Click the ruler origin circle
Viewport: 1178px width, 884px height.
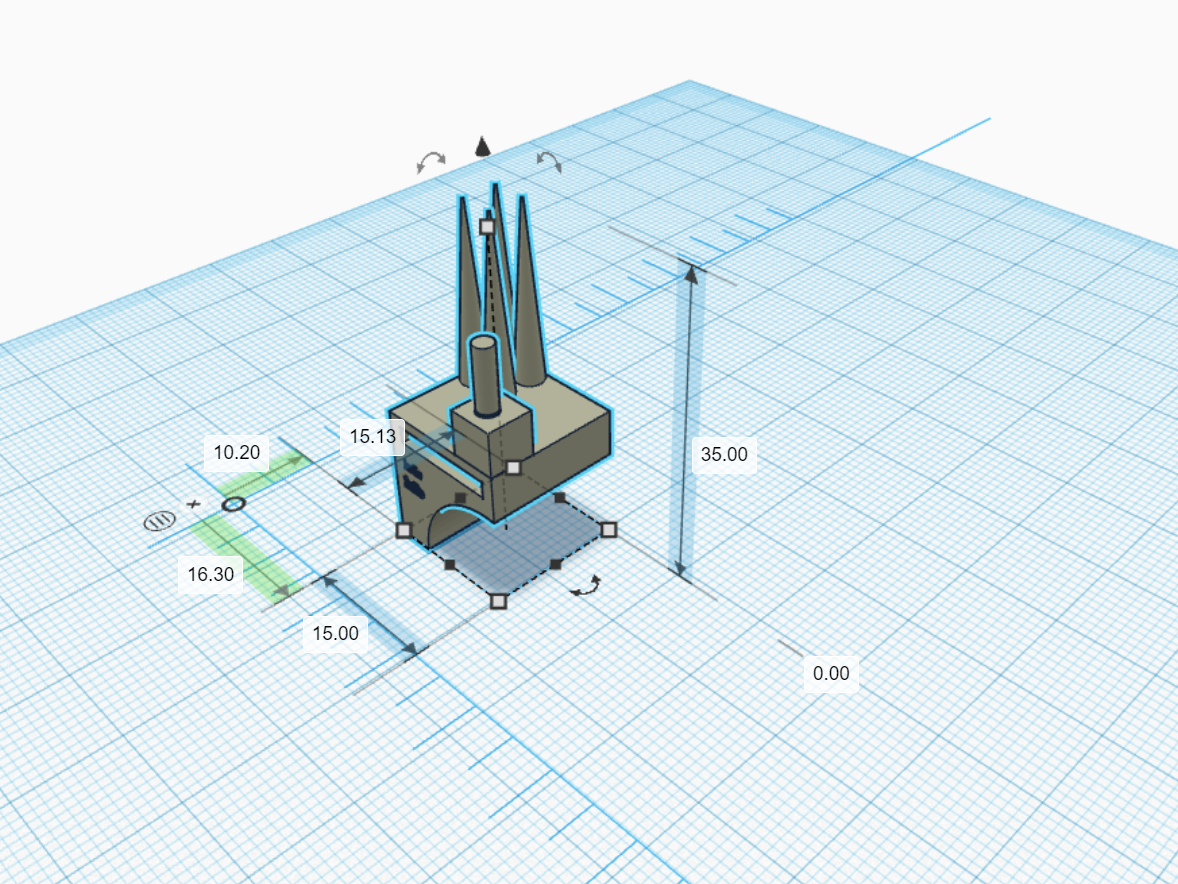234,503
